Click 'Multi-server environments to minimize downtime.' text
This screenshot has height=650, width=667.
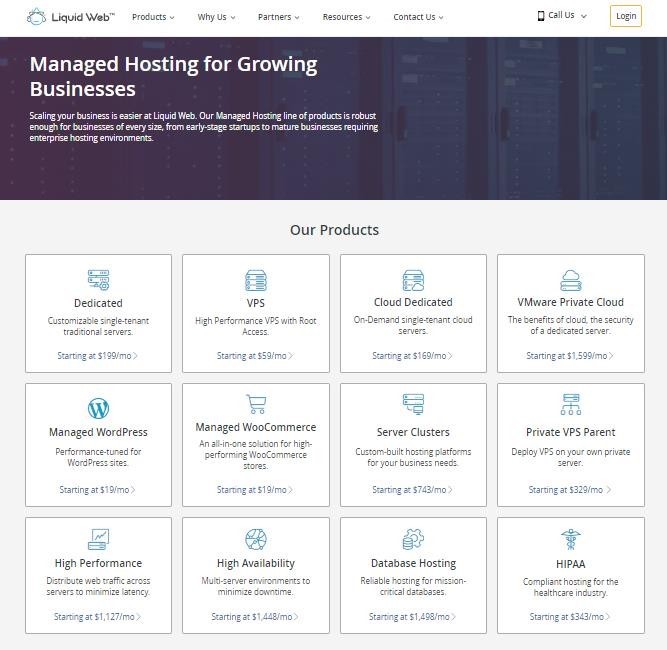click(x=256, y=586)
